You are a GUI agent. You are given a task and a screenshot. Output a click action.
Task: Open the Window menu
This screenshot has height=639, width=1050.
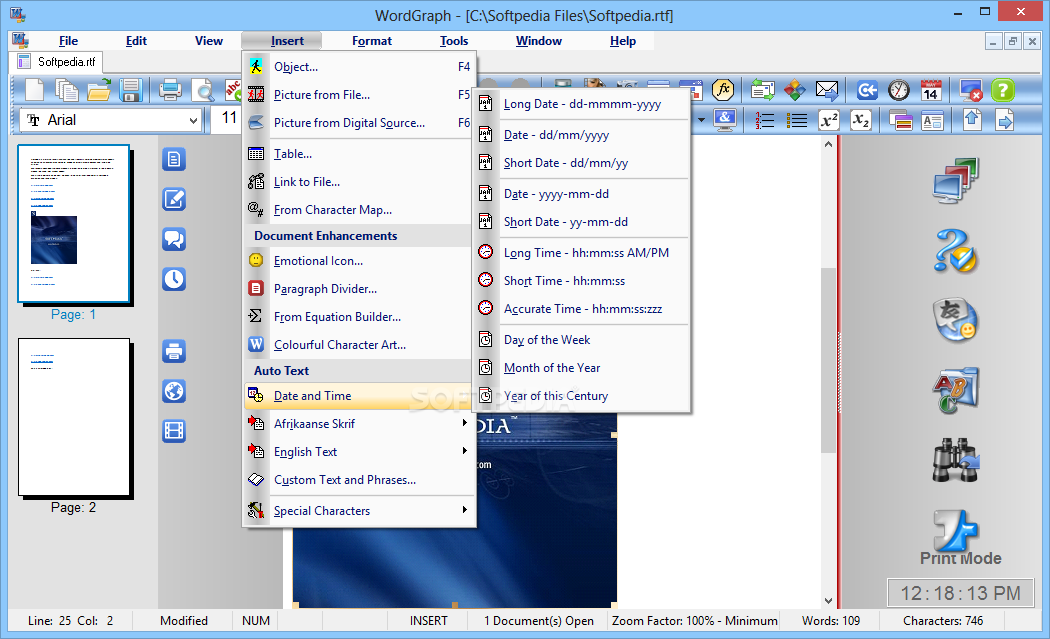[x=538, y=41]
